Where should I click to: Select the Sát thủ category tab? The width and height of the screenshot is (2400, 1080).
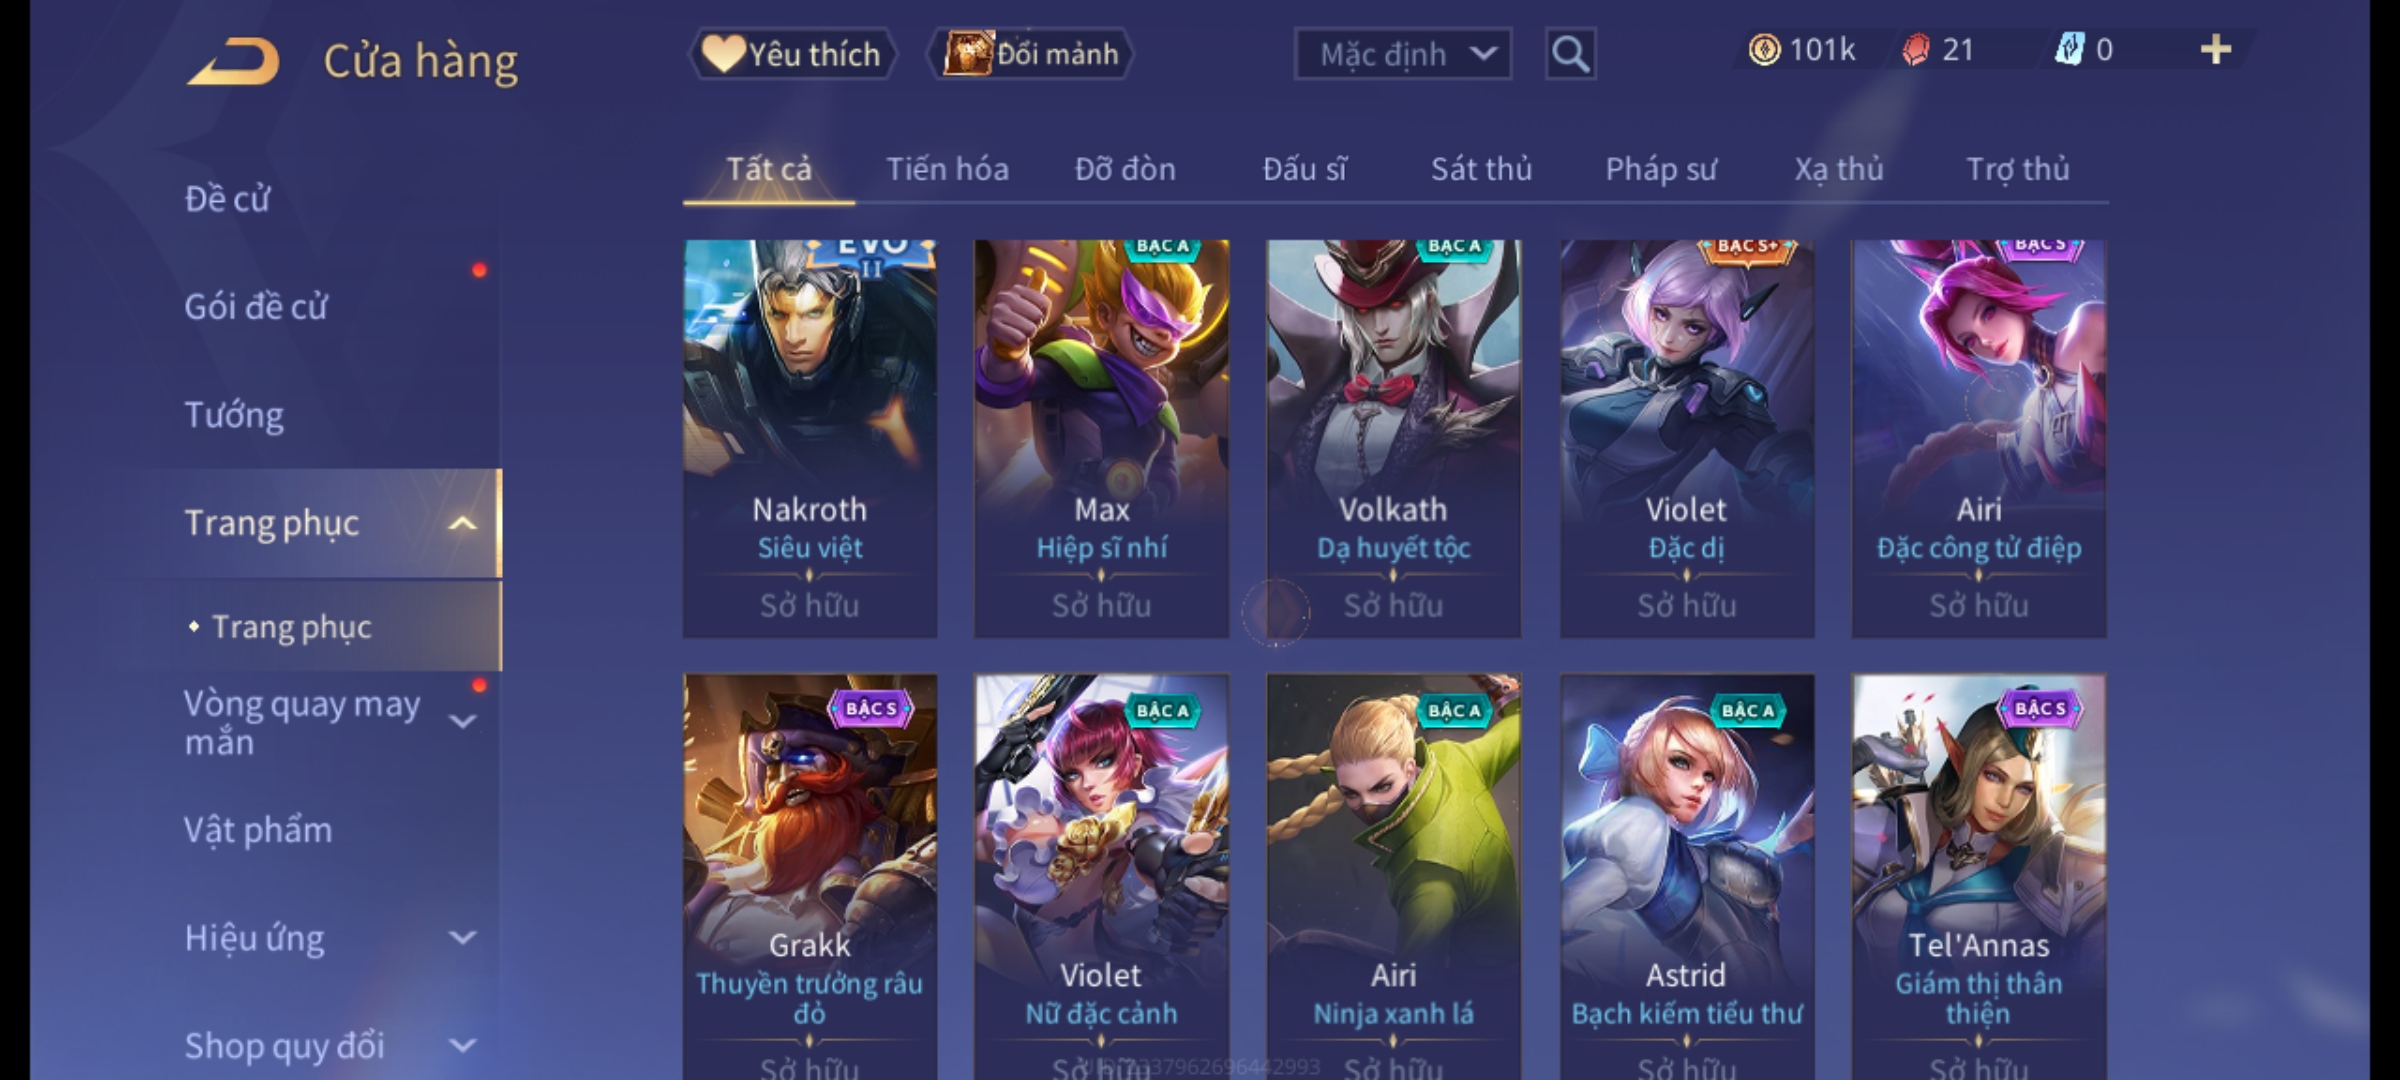[x=1481, y=169]
